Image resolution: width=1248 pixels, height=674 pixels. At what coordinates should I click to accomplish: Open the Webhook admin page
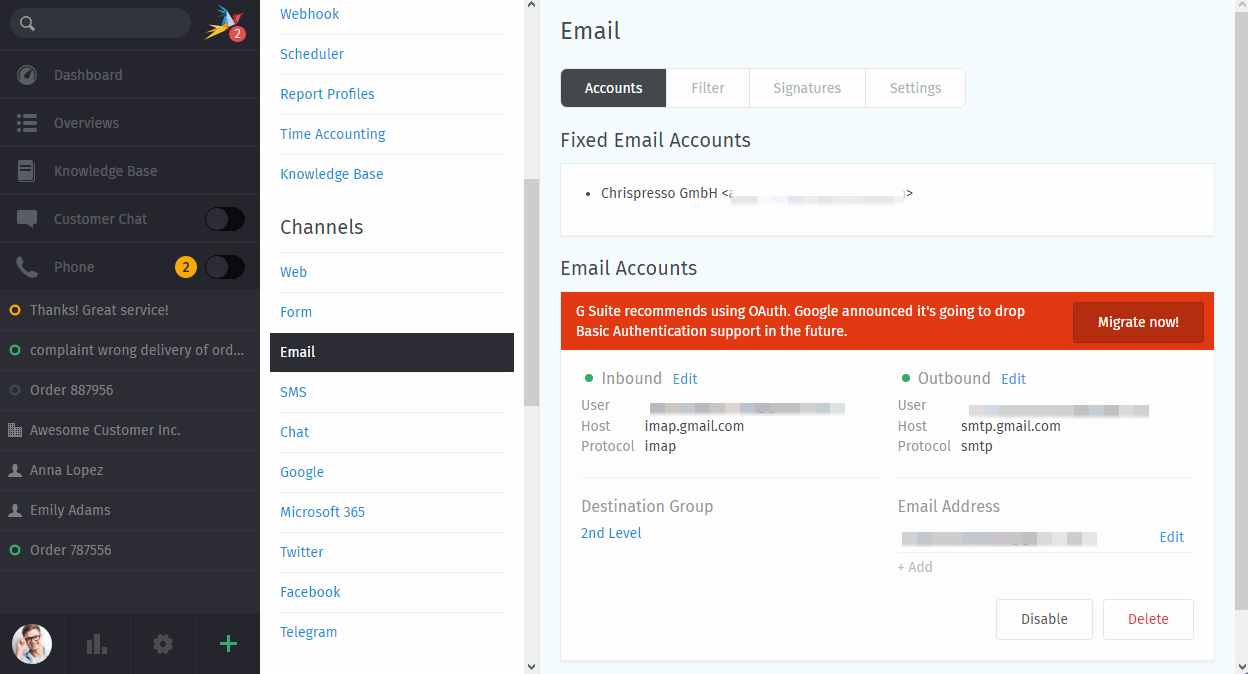pos(310,14)
